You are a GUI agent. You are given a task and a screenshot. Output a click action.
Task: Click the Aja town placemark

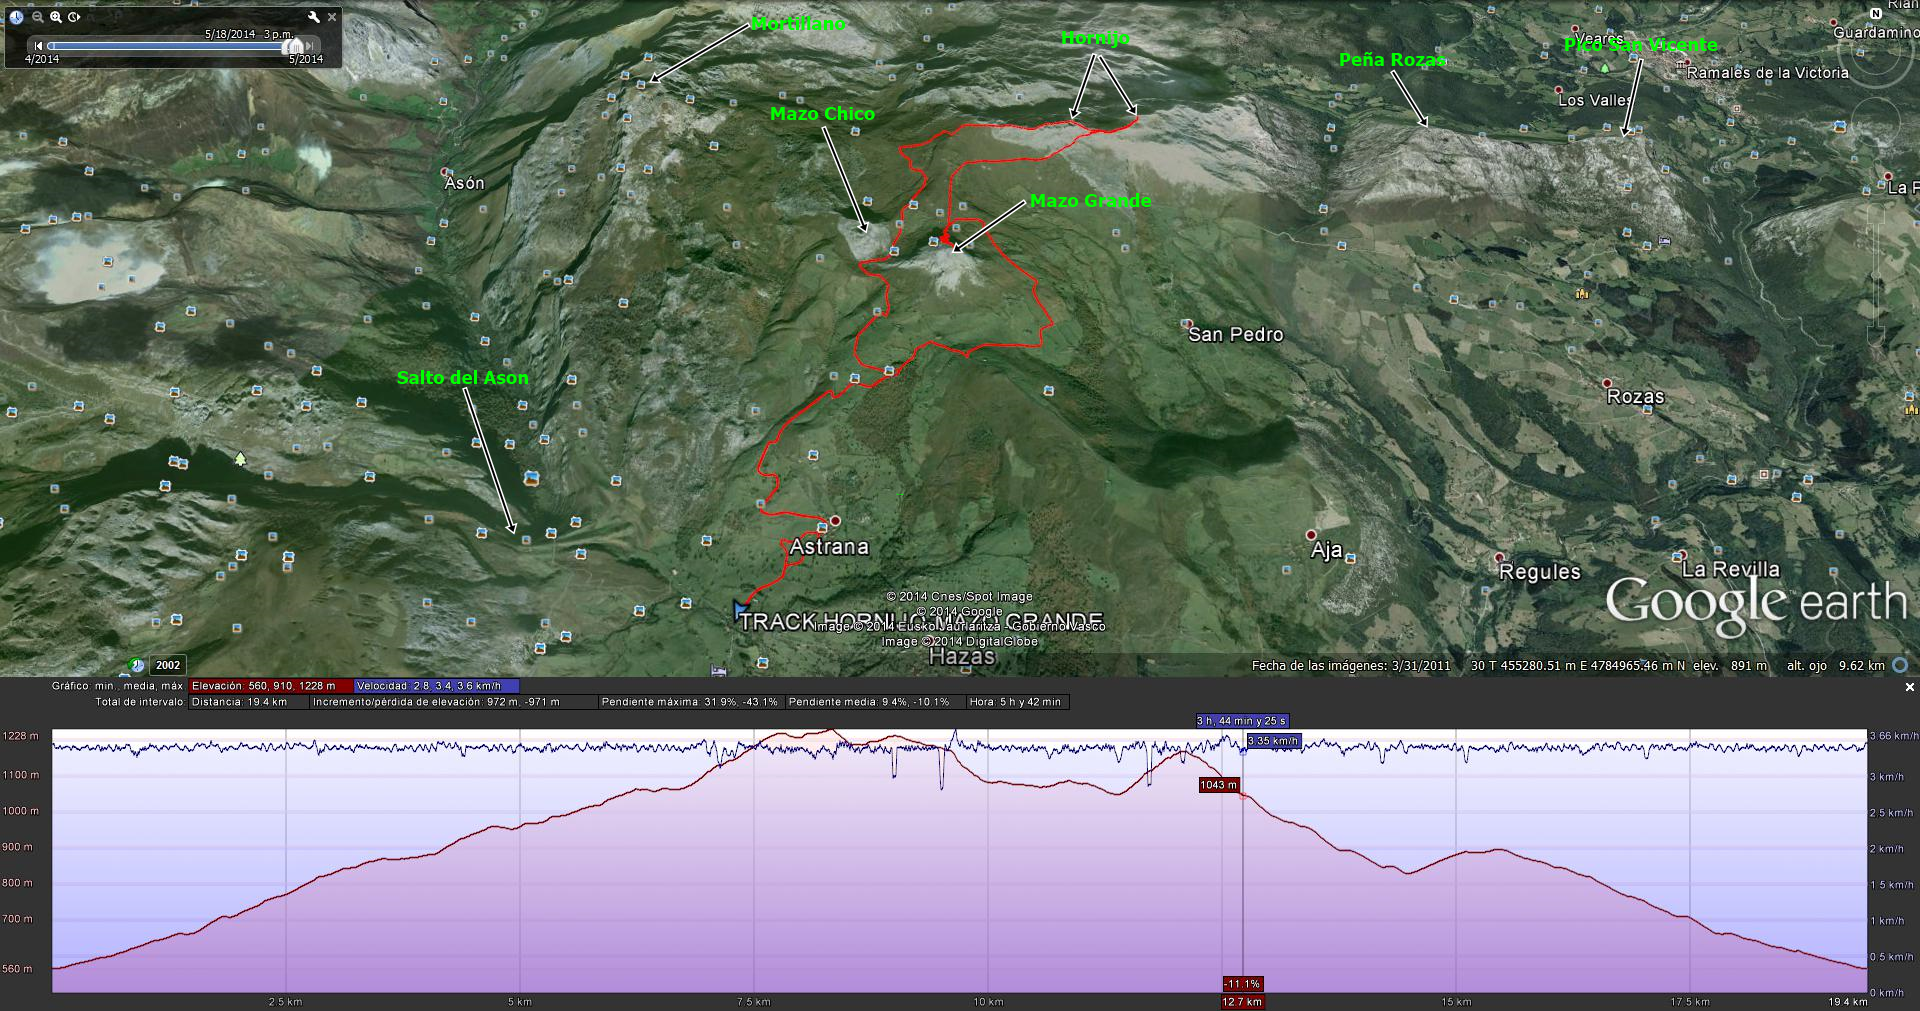click(1311, 535)
